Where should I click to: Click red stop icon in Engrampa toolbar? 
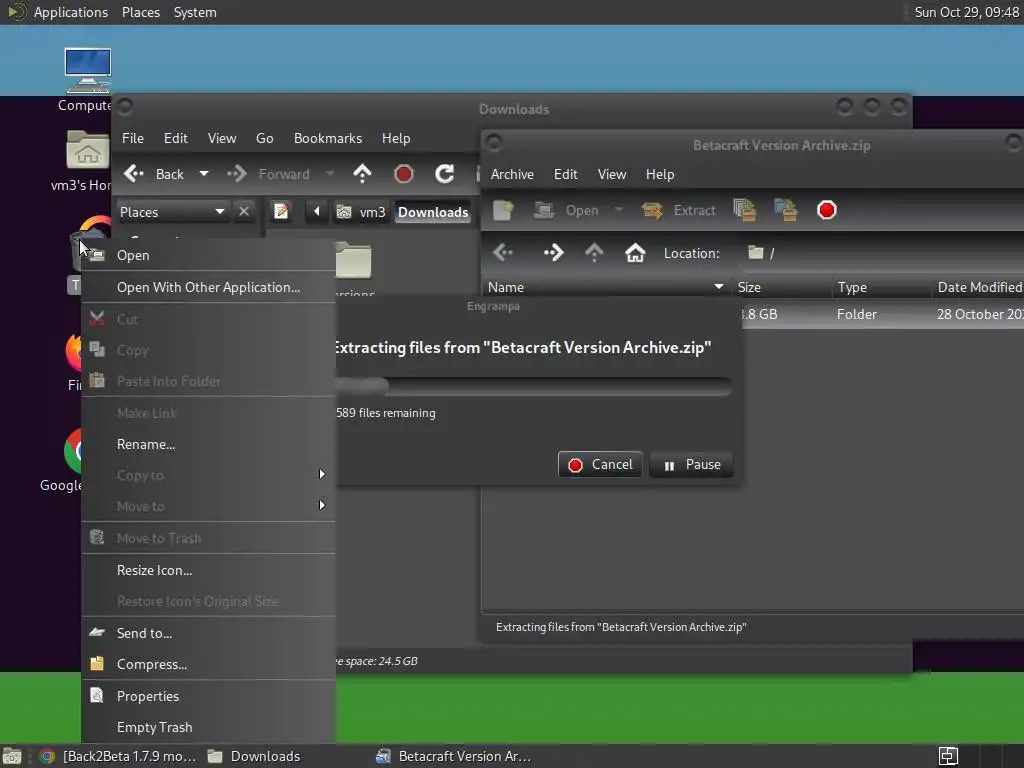[827, 210]
